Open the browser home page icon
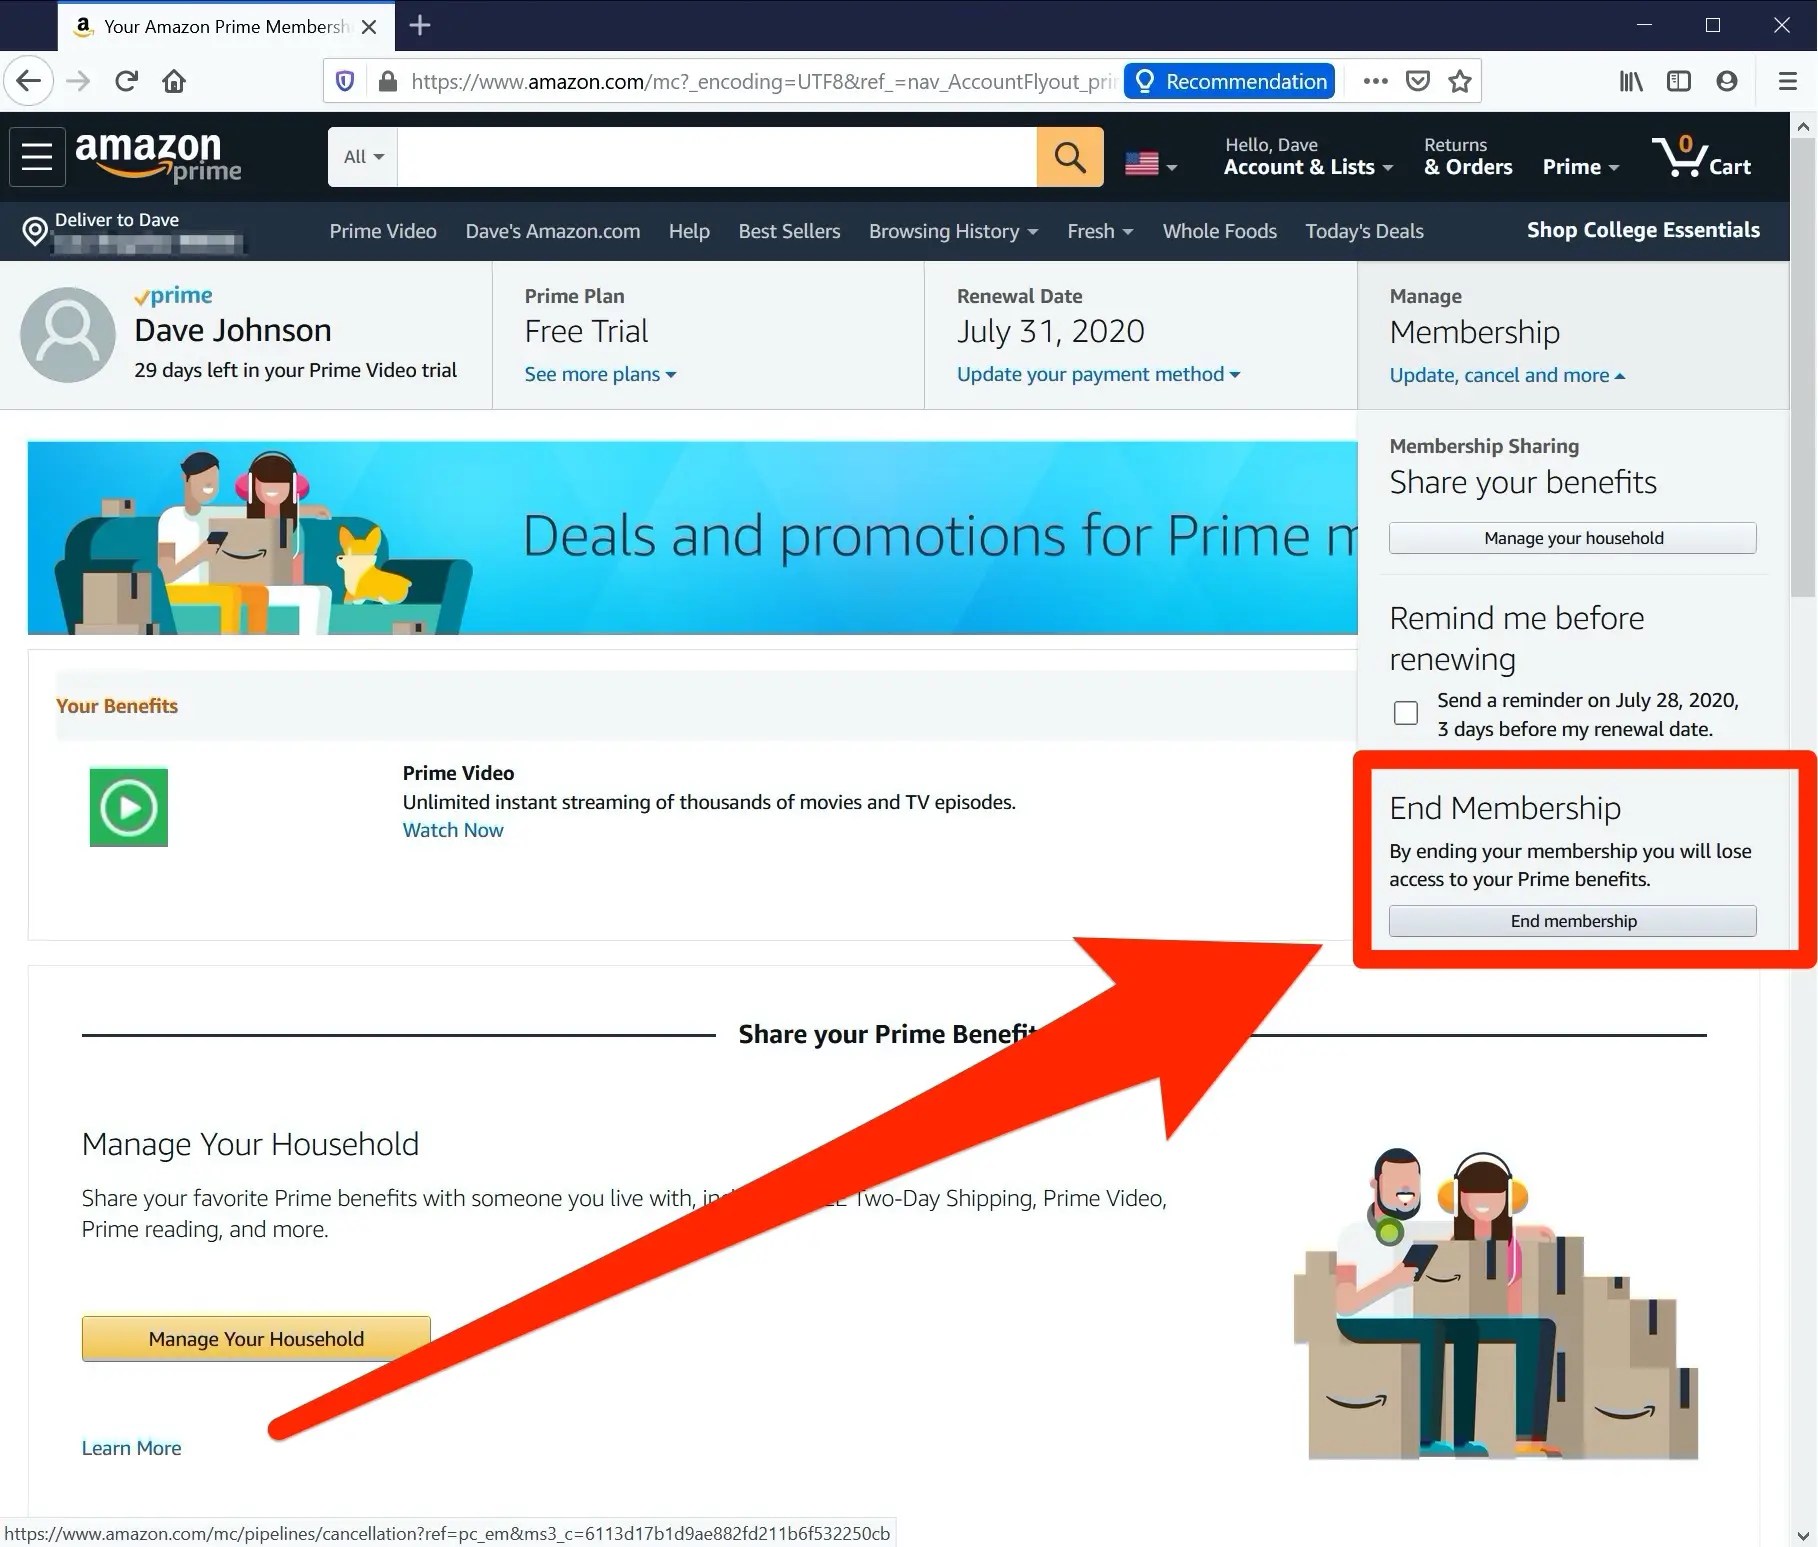The height and width of the screenshot is (1547, 1818). (174, 81)
